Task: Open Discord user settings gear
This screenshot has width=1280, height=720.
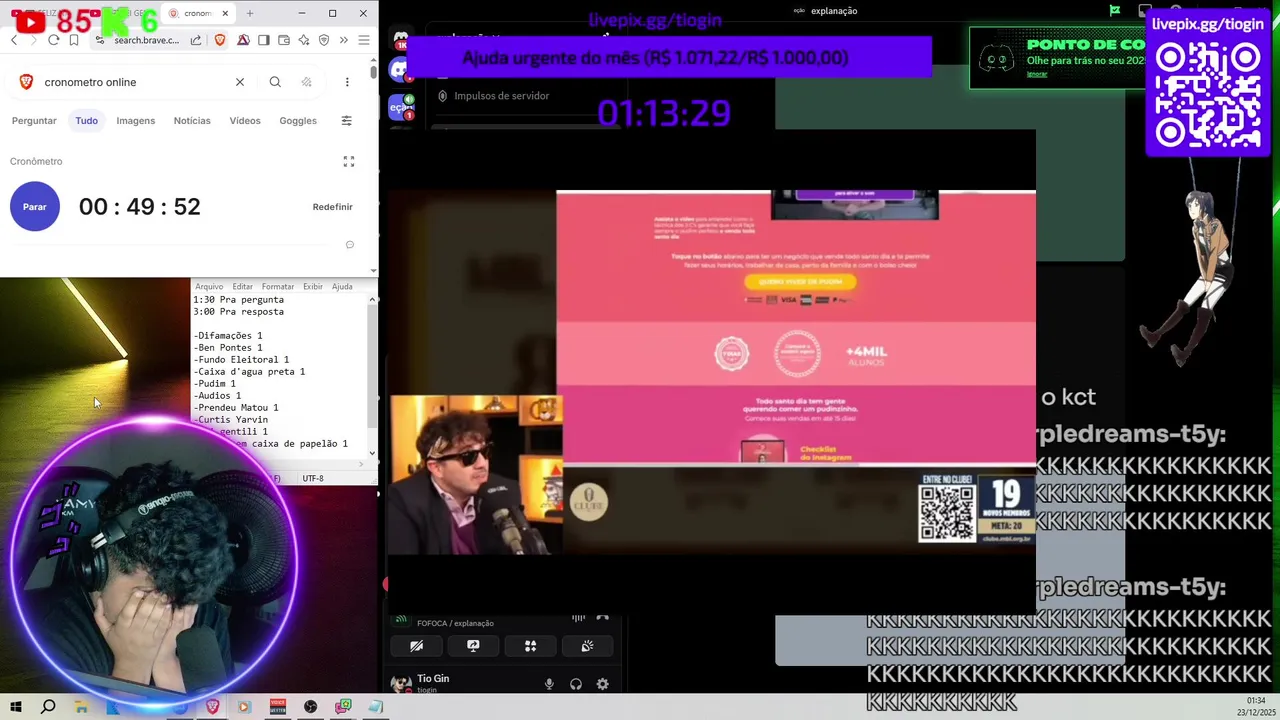Action: point(602,684)
